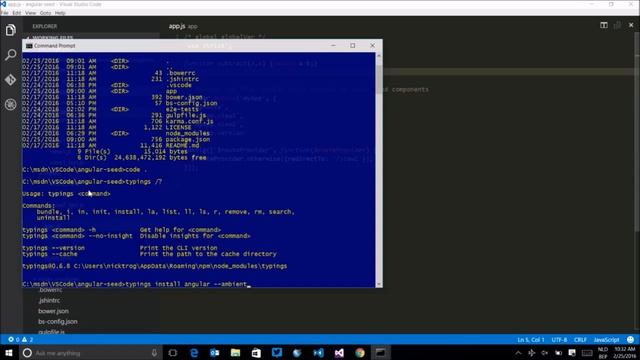Open the taskbar clock and date
Image resolution: width=640 pixels, height=360 pixels.
pos(624,353)
